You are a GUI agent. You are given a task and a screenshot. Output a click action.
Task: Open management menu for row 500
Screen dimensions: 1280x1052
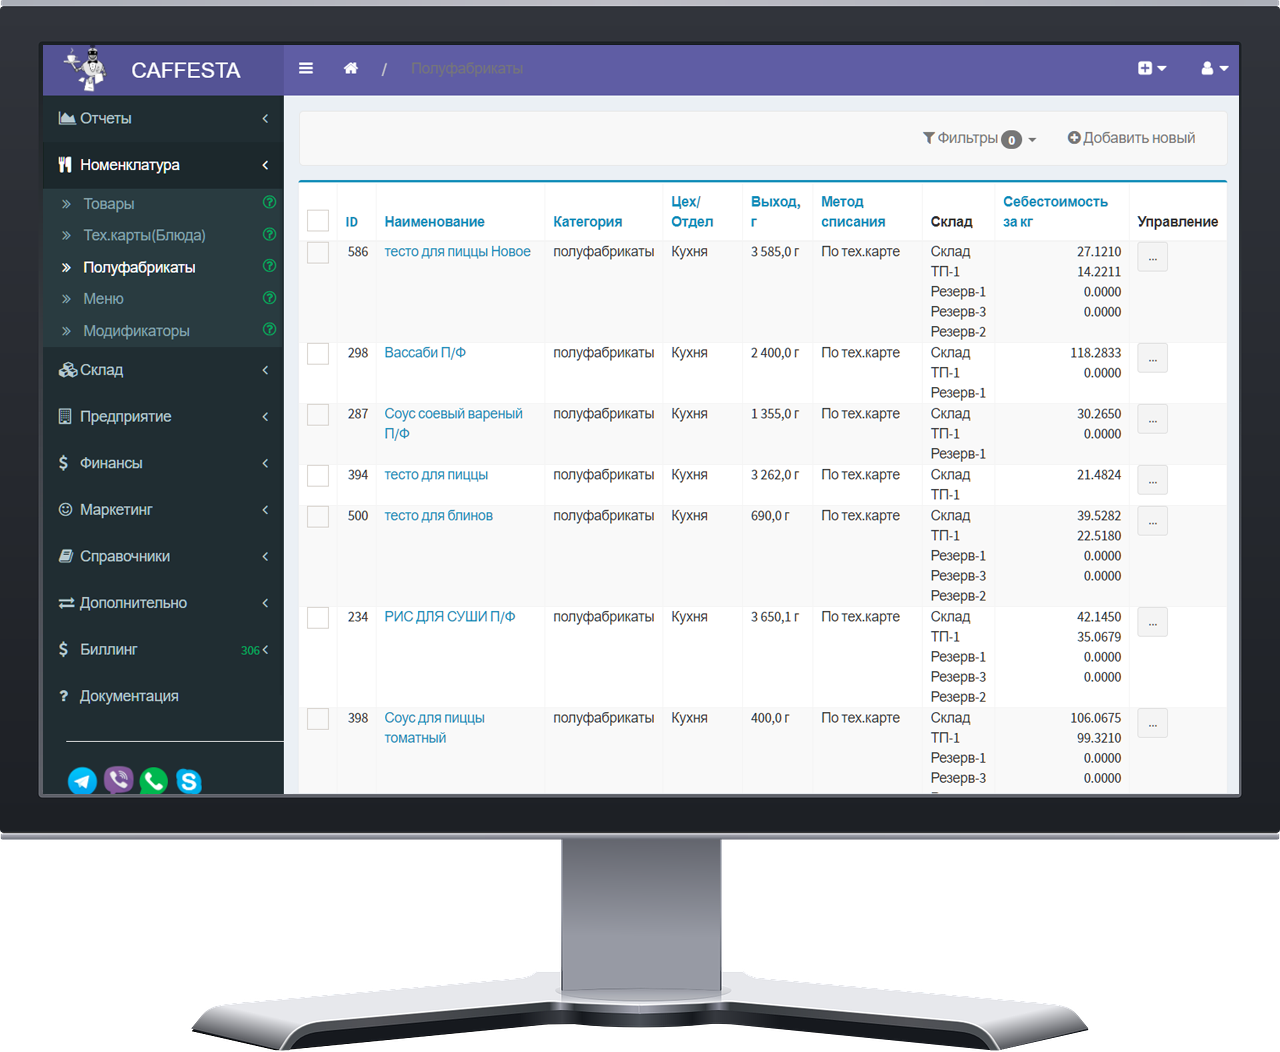point(1152,521)
